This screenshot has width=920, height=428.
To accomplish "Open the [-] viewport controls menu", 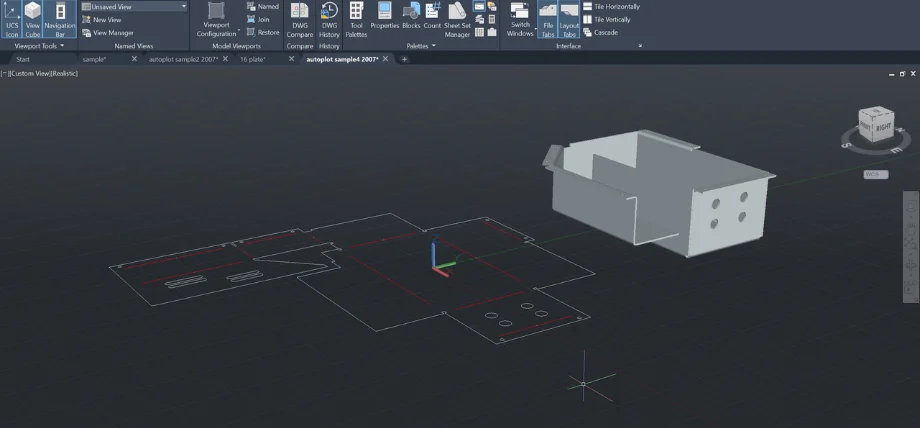I will tap(5, 73).
